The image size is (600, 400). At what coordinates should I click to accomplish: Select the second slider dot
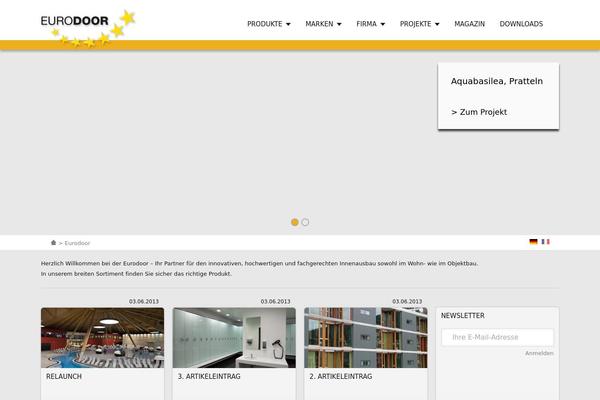click(x=305, y=222)
